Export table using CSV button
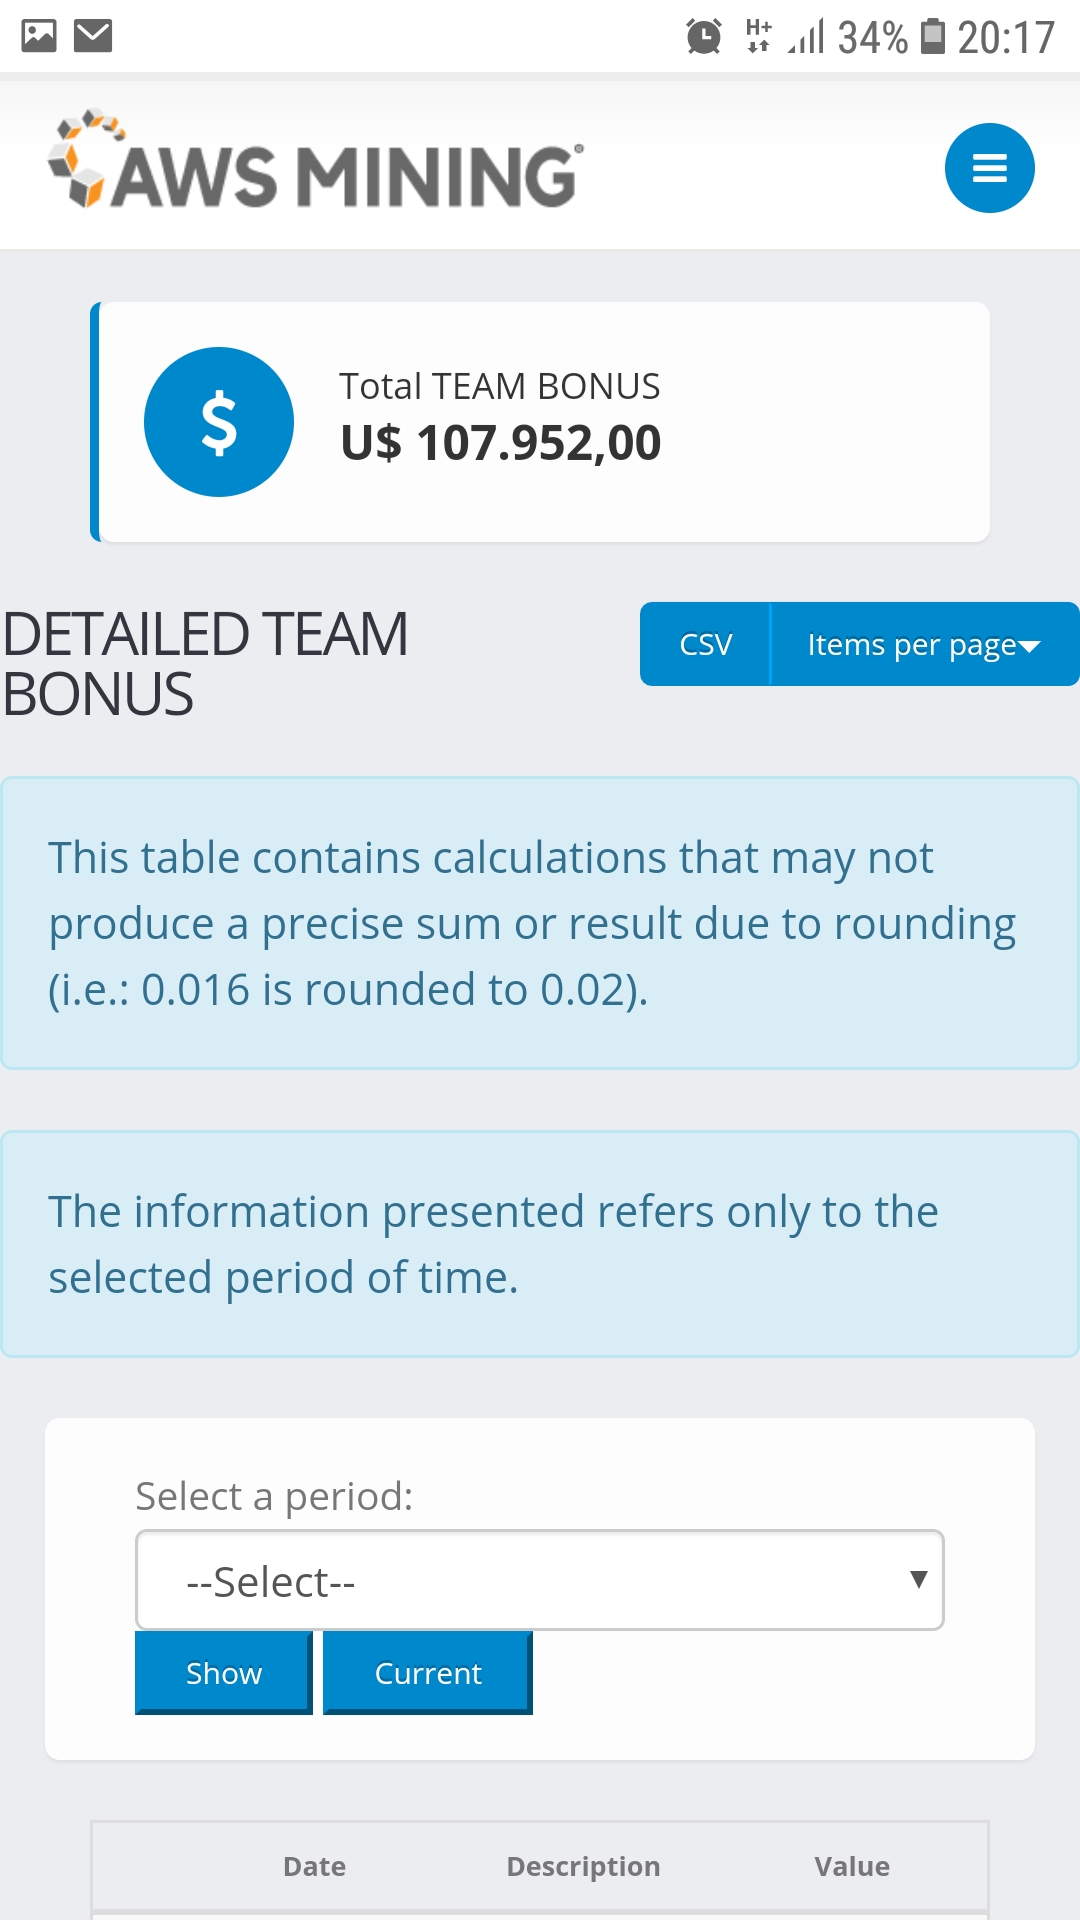Screen dimensions: 1080x1920 coord(706,645)
